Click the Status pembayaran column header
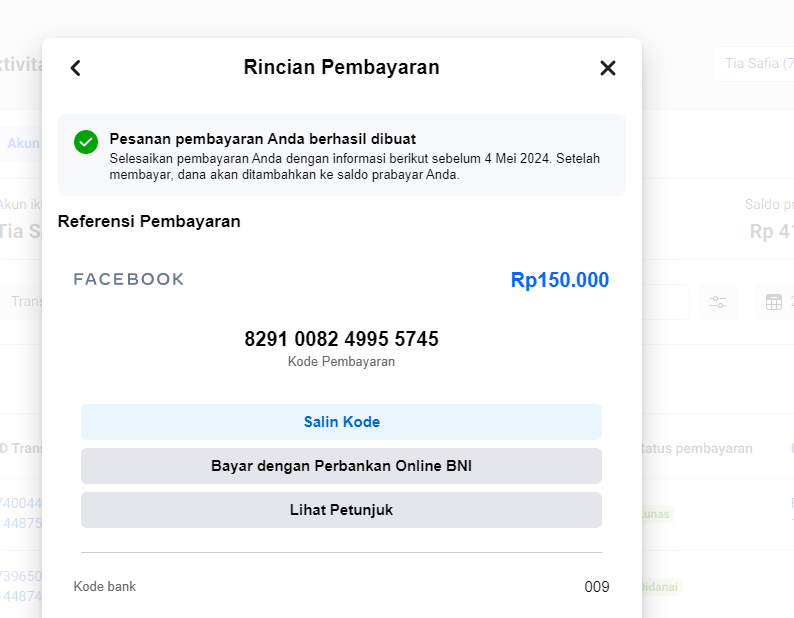 click(x=698, y=449)
